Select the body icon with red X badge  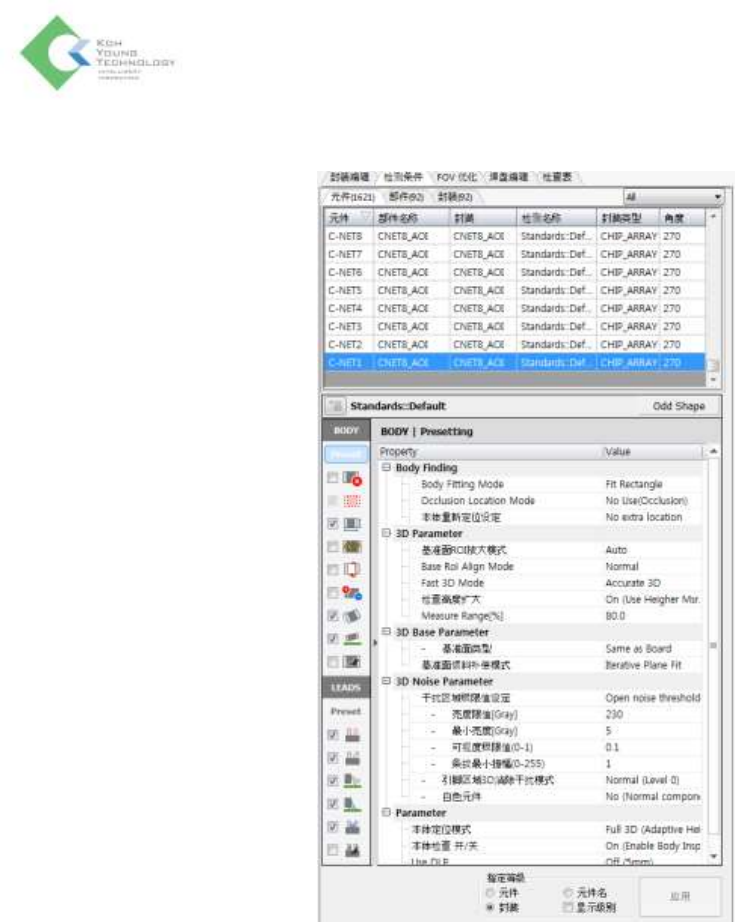pos(352,478)
